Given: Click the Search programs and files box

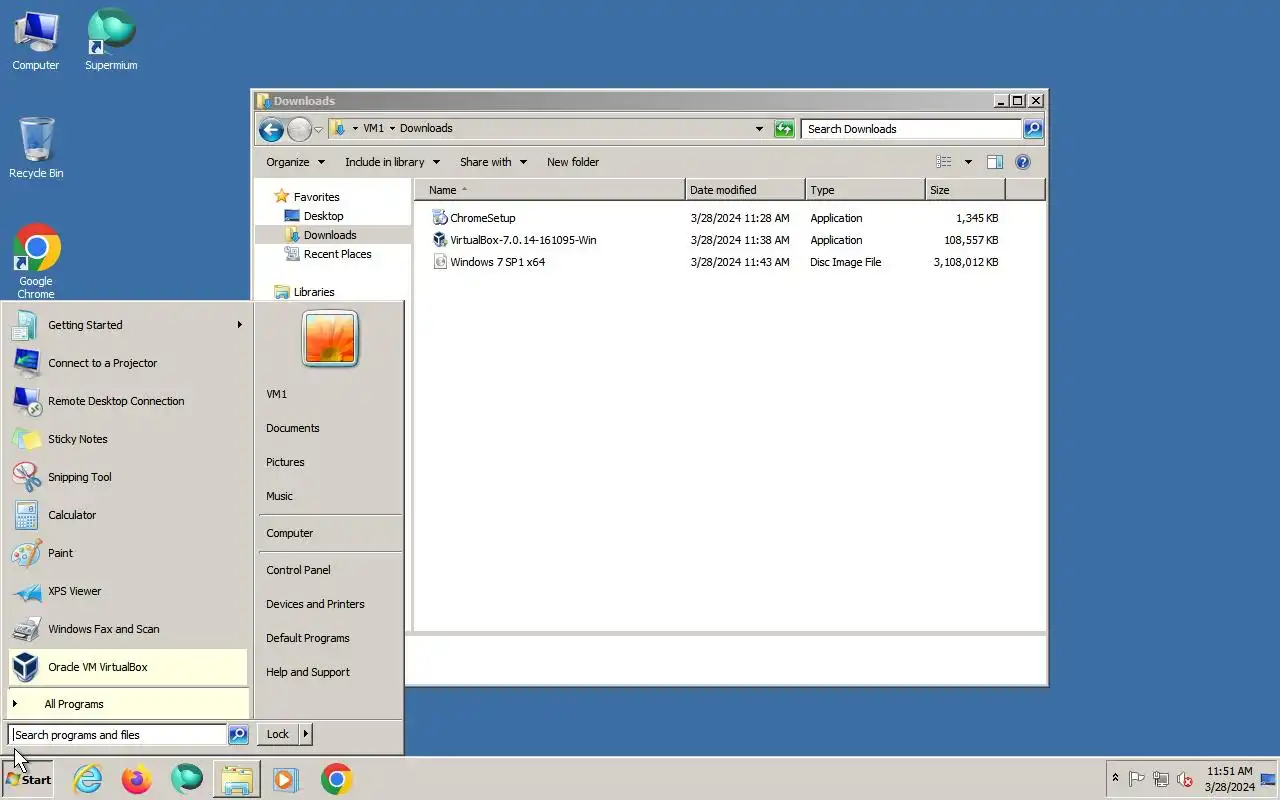Looking at the screenshot, I should click(x=118, y=735).
